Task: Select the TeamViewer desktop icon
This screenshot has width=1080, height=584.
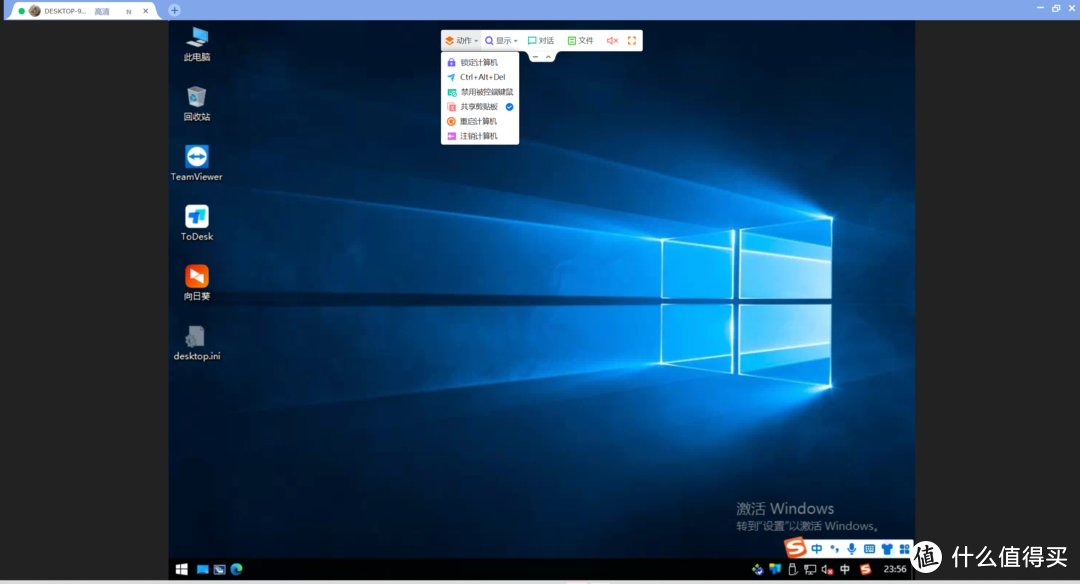Action: (x=197, y=163)
